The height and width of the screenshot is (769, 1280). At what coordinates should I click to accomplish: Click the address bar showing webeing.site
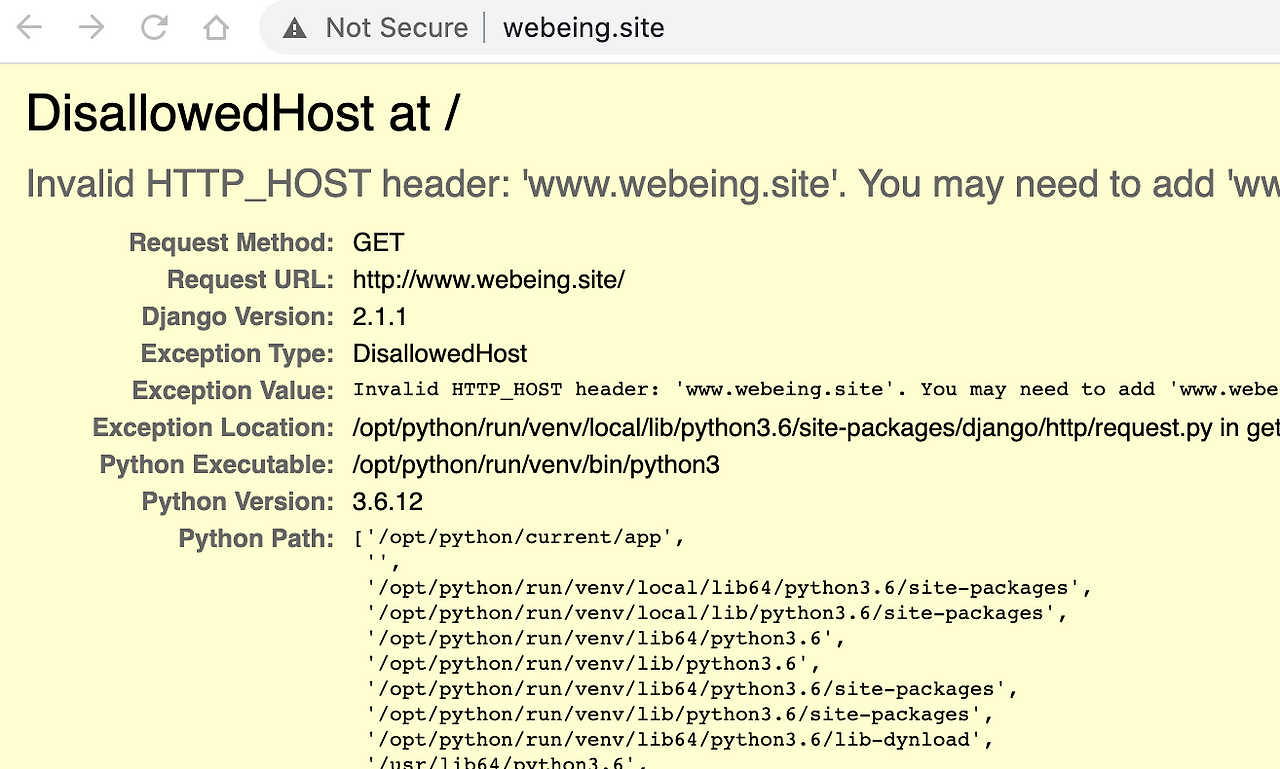coord(583,27)
